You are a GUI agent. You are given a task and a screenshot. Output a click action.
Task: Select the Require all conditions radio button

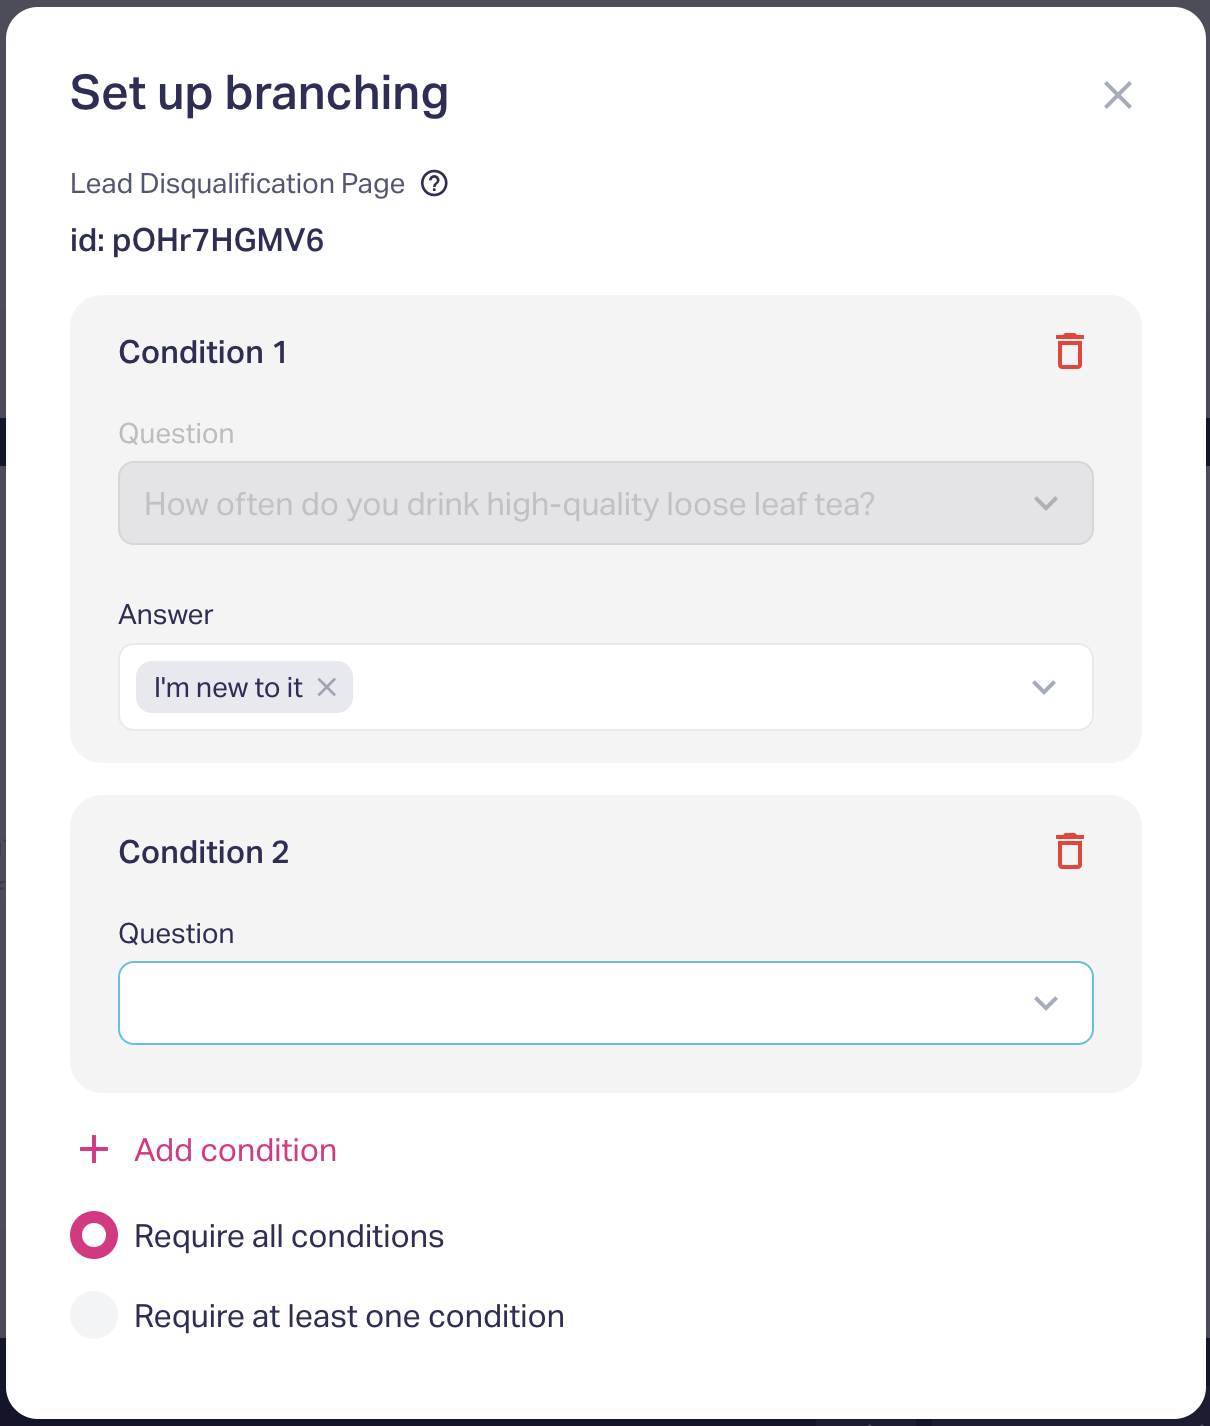[94, 1236]
